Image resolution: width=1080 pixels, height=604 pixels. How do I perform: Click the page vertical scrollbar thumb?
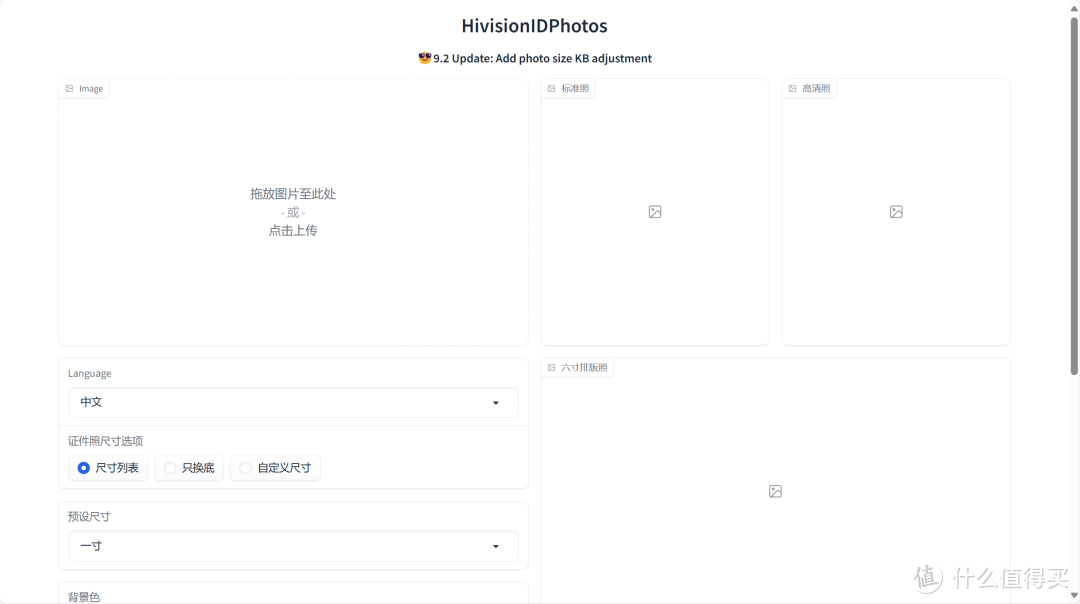[x=1074, y=196]
